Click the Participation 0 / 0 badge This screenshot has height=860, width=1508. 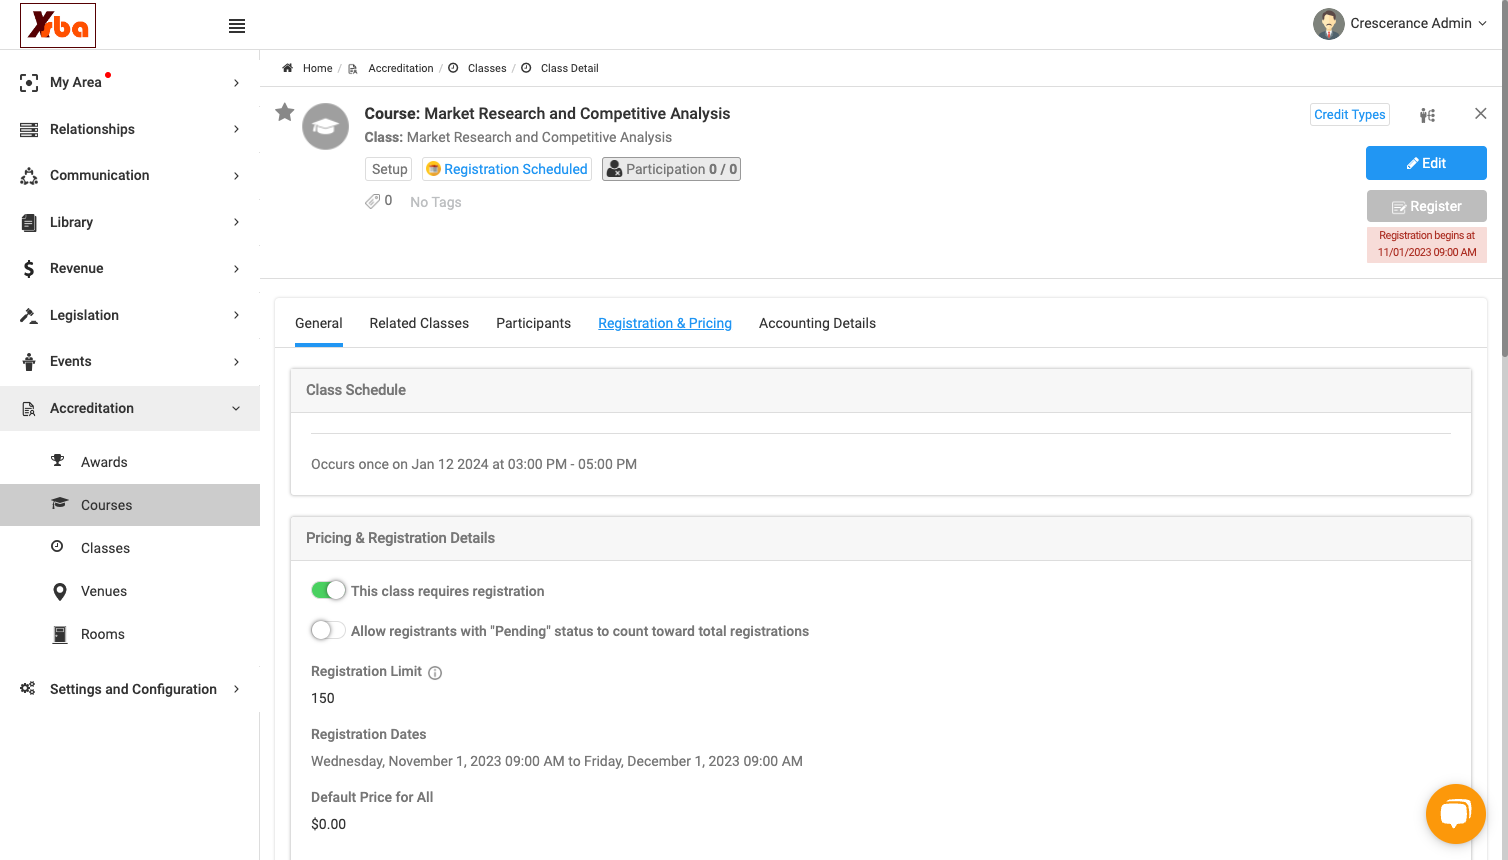tap(671, 169)
